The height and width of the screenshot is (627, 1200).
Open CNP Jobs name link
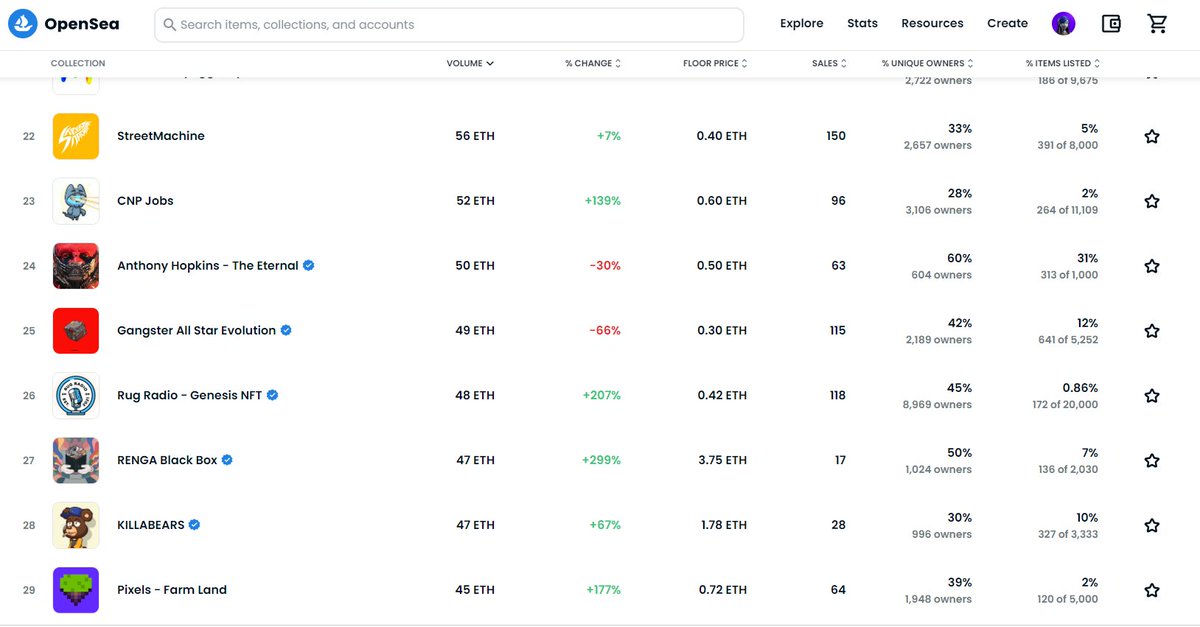click(x=145, y=201)
